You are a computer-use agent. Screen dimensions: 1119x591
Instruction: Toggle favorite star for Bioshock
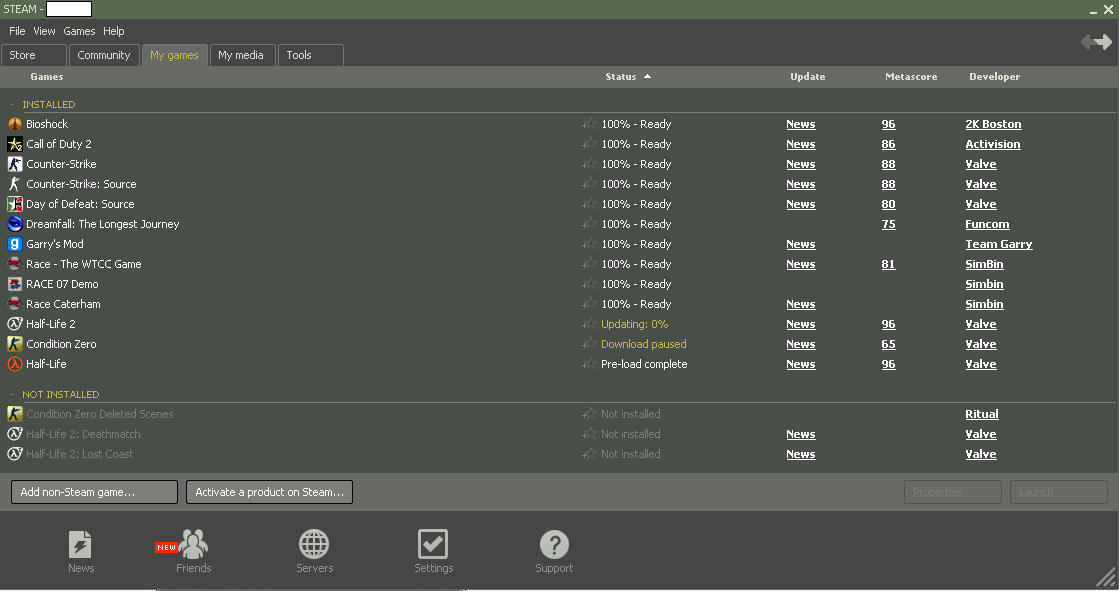pyautogui.click(x=589, y=124)
